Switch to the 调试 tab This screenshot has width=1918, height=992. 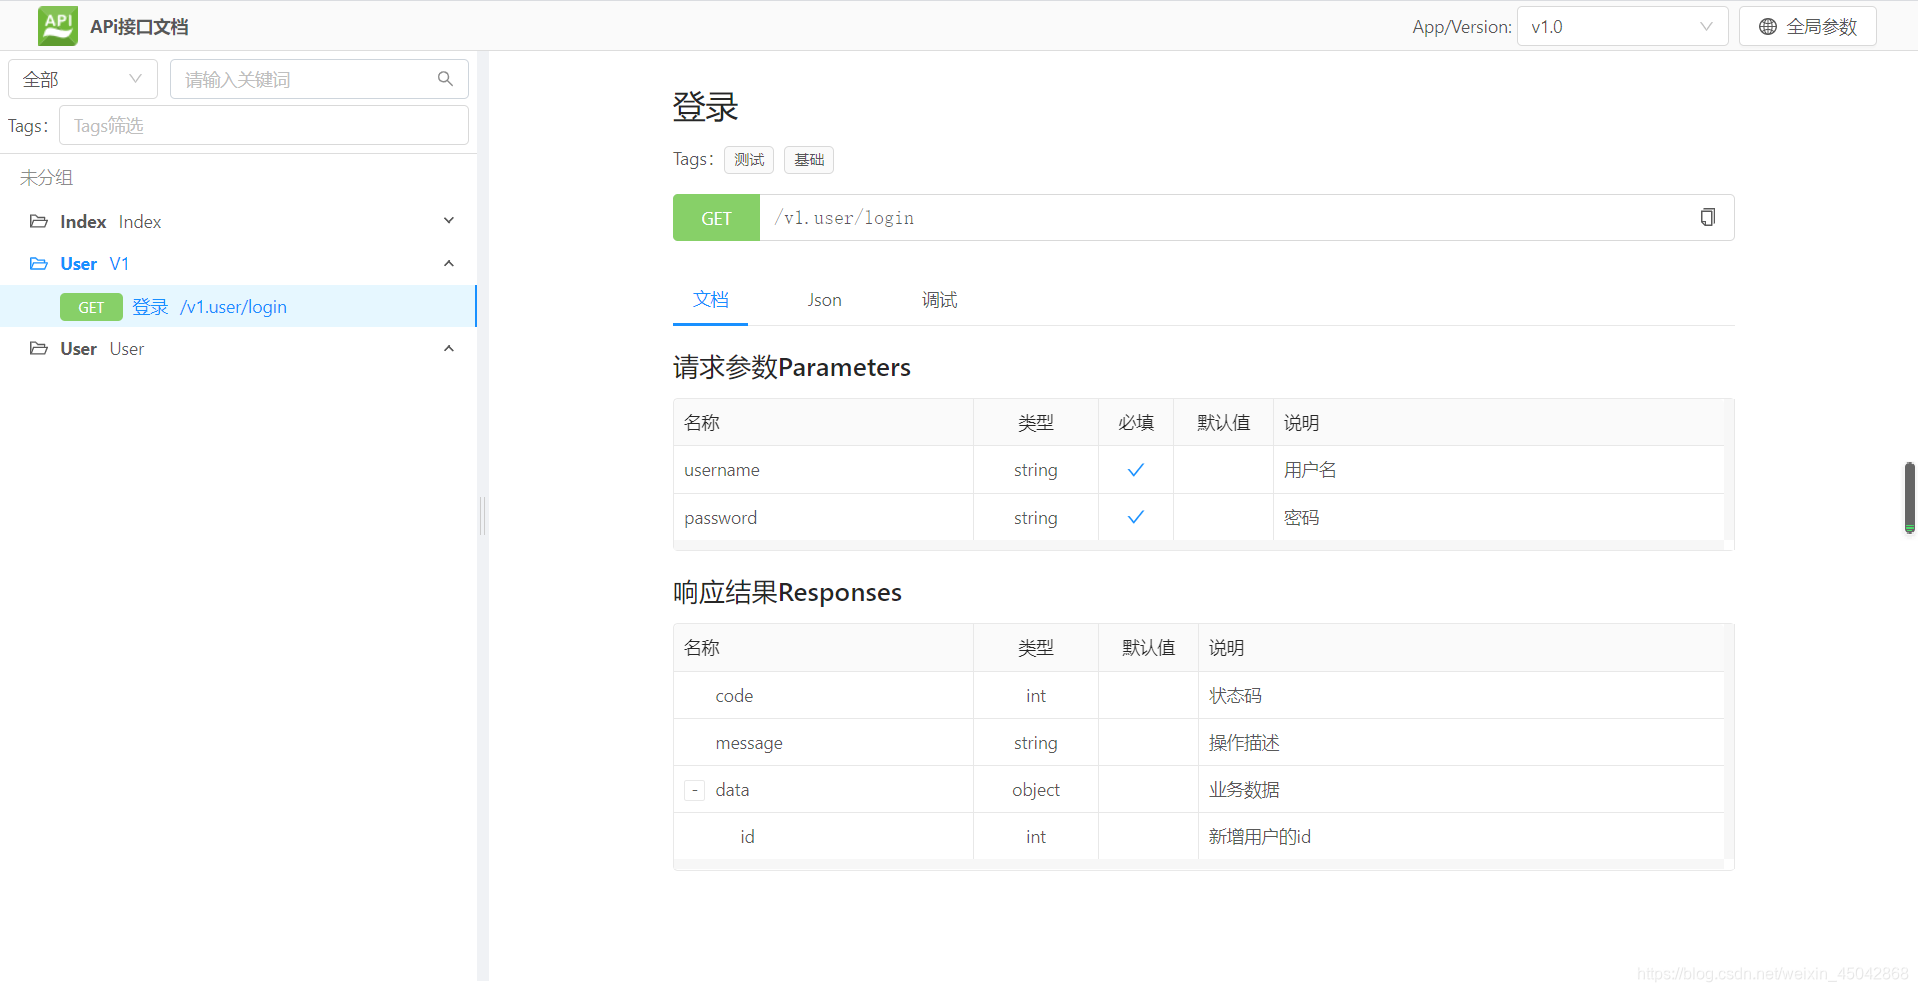click(939, 300)
